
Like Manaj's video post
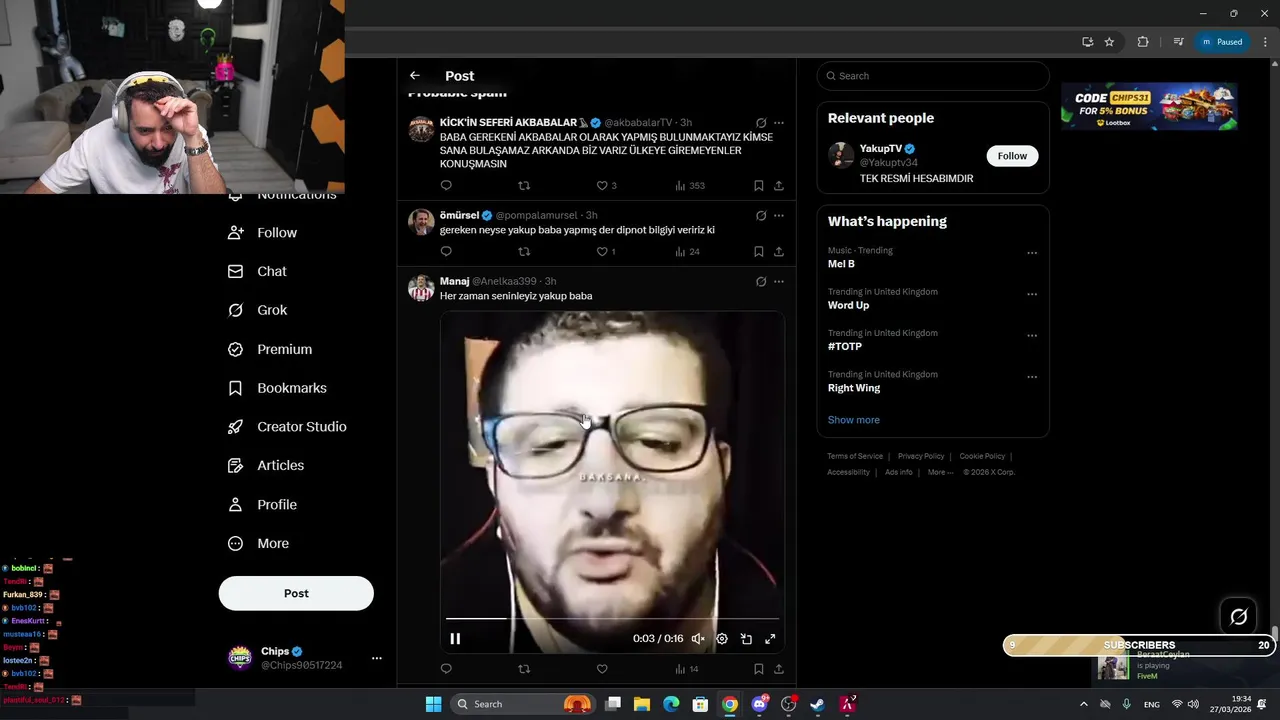tap(602, 668)
